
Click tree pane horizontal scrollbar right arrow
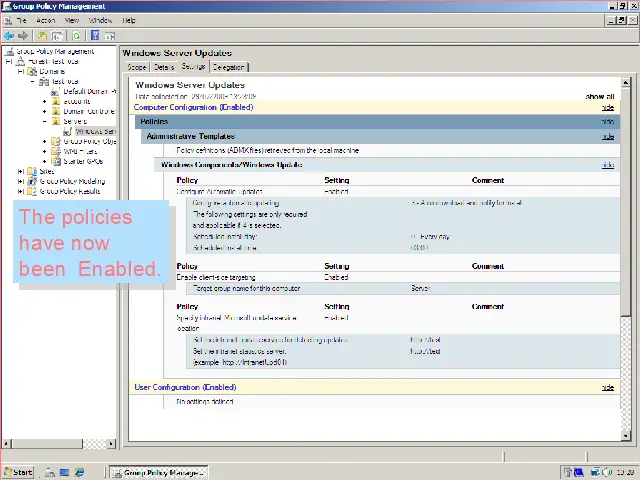pyautogui.click(x=111, y=443)
